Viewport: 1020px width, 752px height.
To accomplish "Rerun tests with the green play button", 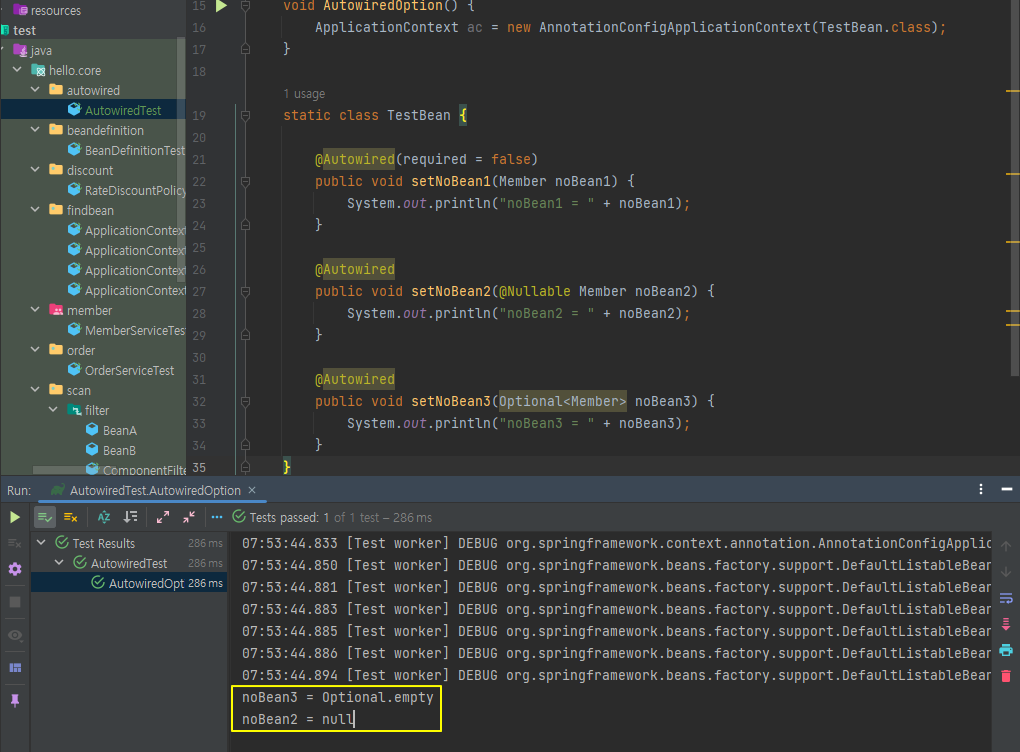I will pos(14,518).
